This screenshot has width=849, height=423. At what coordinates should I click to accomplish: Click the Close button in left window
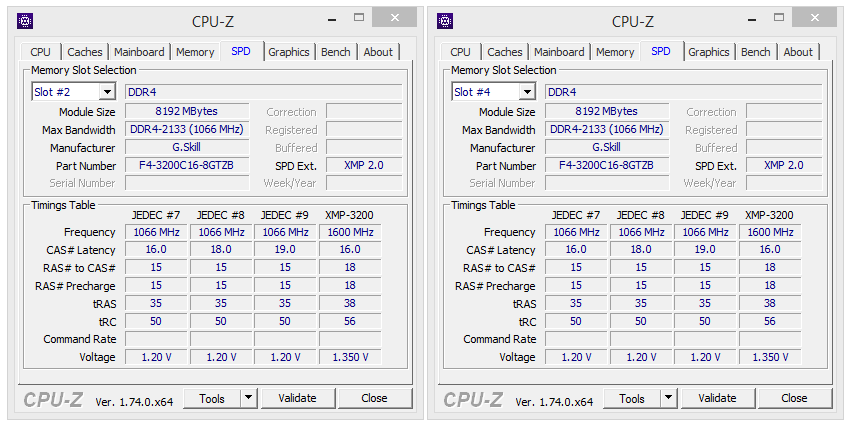click(x=374, y=398)
